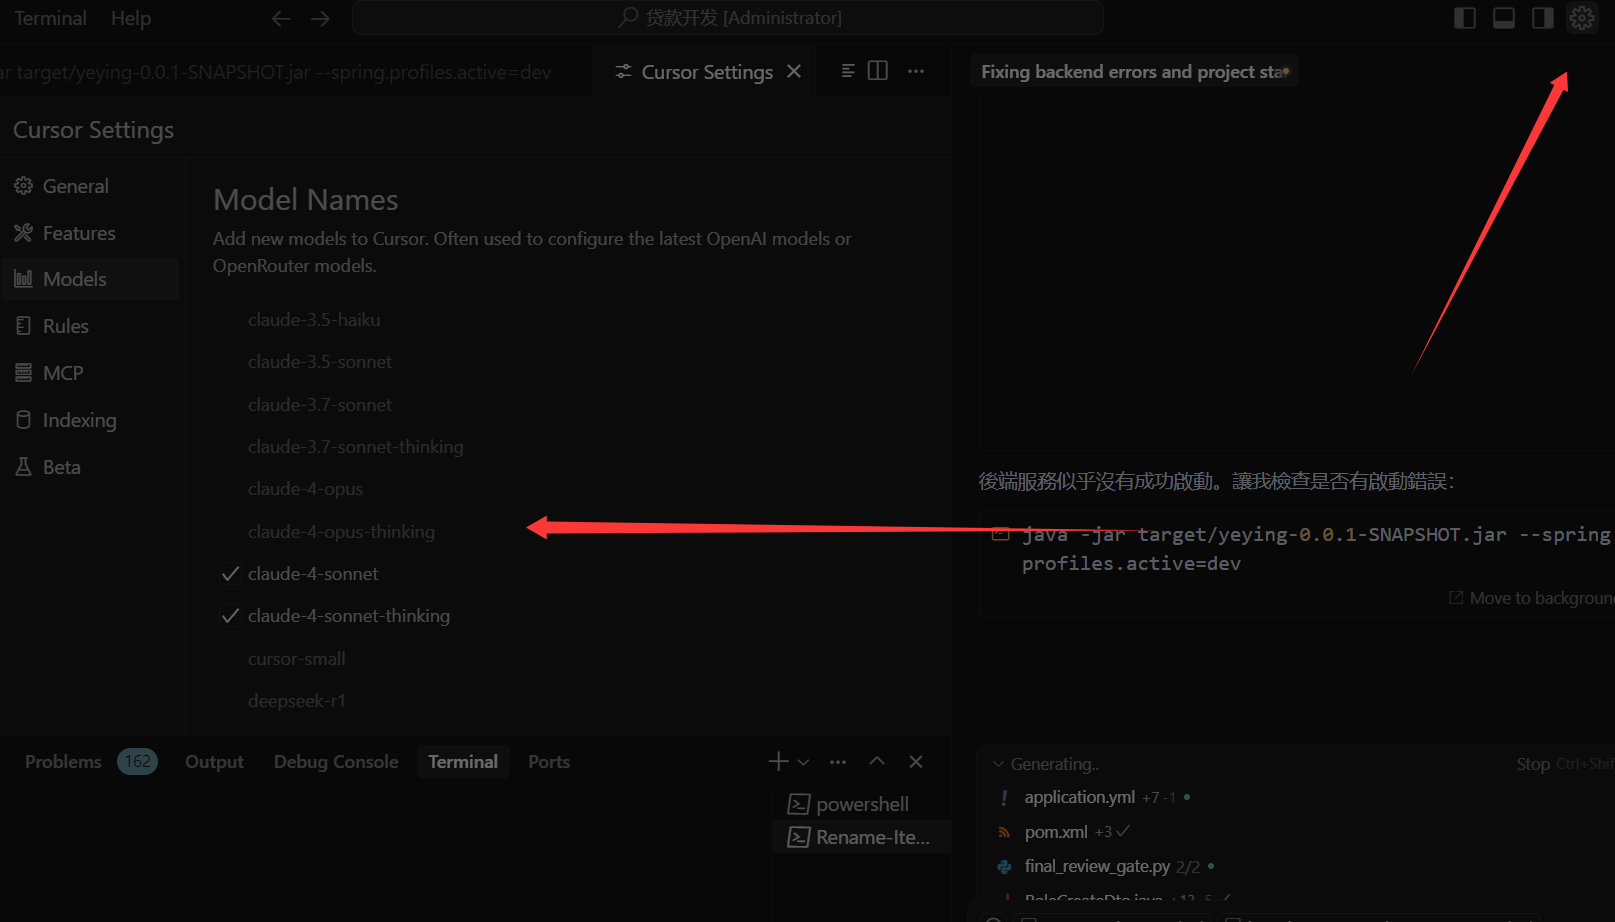
Task: Close the Cursor Settings tab
Action: point(794,71)
